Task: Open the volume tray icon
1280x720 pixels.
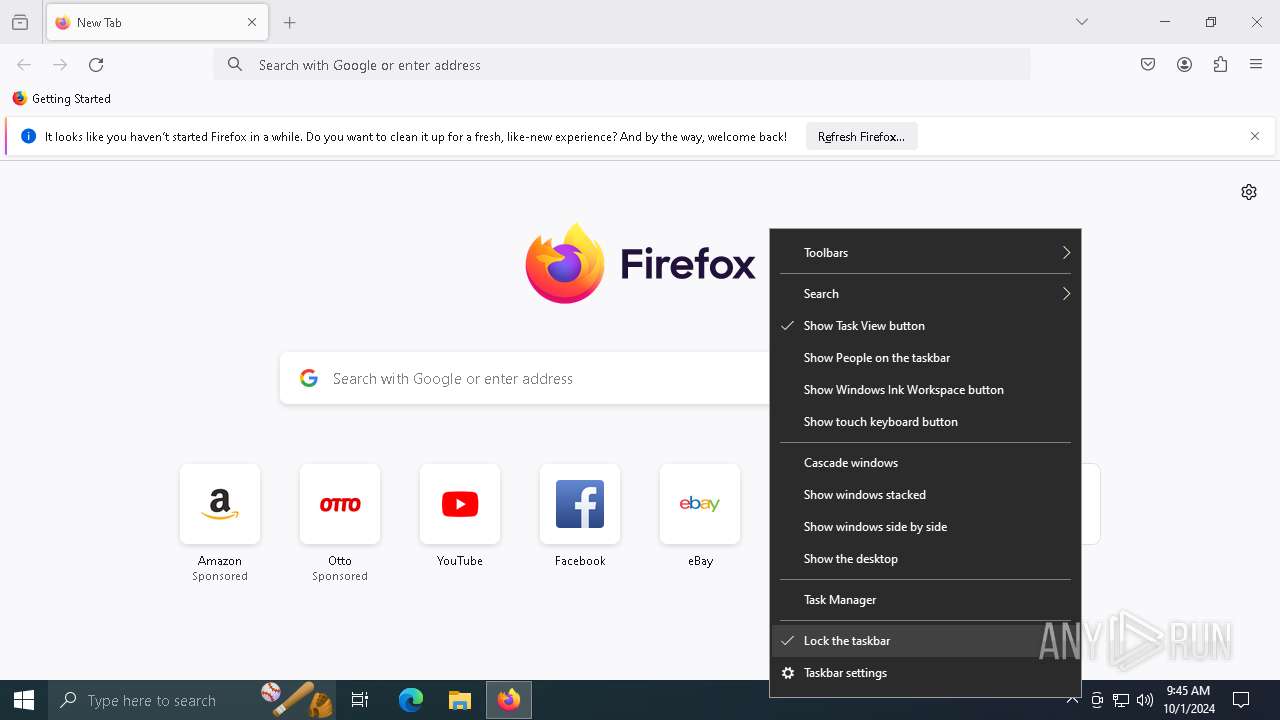Action: [x=1145, y=700]
